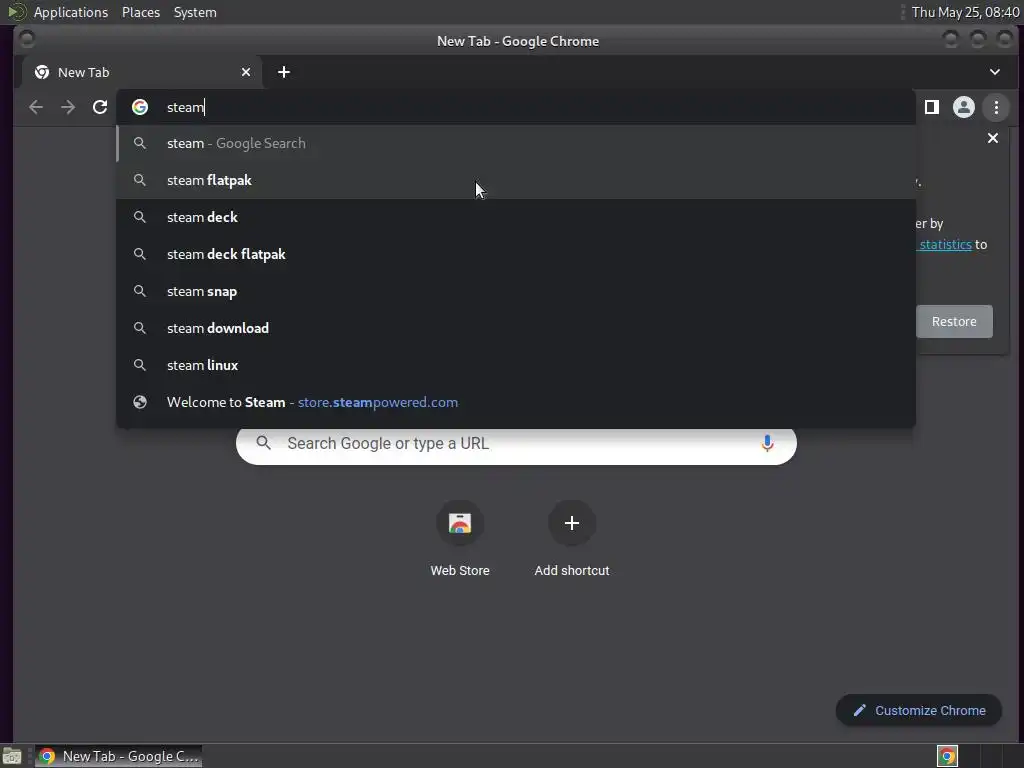Open a new tab with plus icon
The width and height of the screenshot is (1024, 768).
[x=283, y=72]
